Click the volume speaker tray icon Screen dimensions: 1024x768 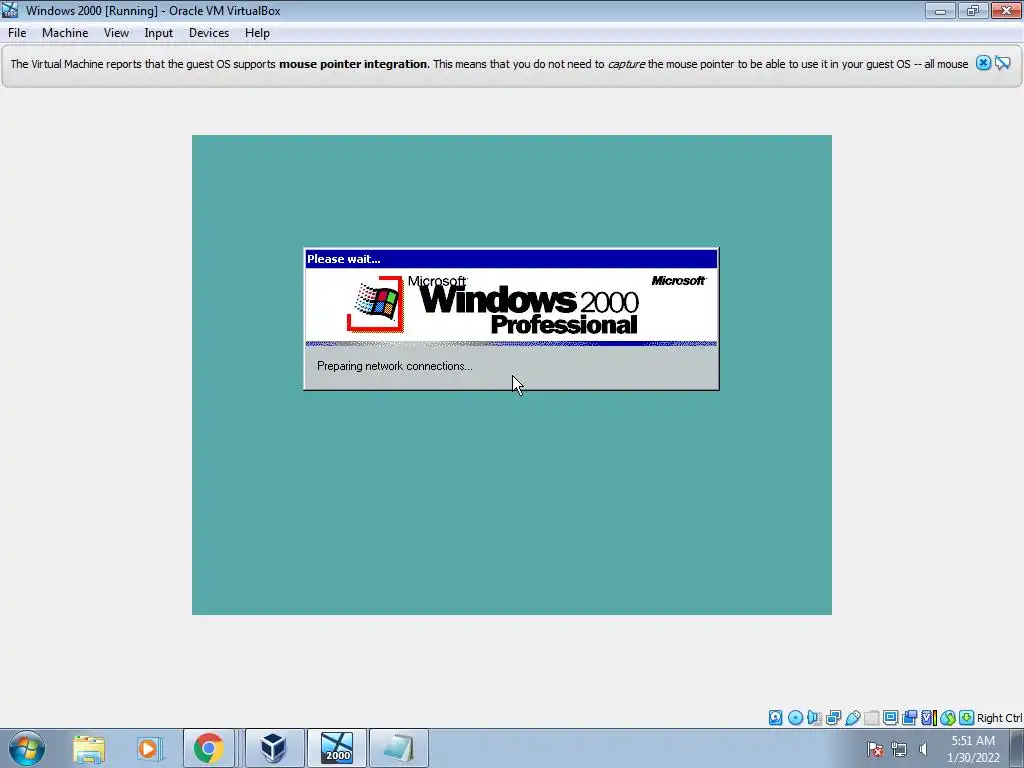[x=923, y=749]
